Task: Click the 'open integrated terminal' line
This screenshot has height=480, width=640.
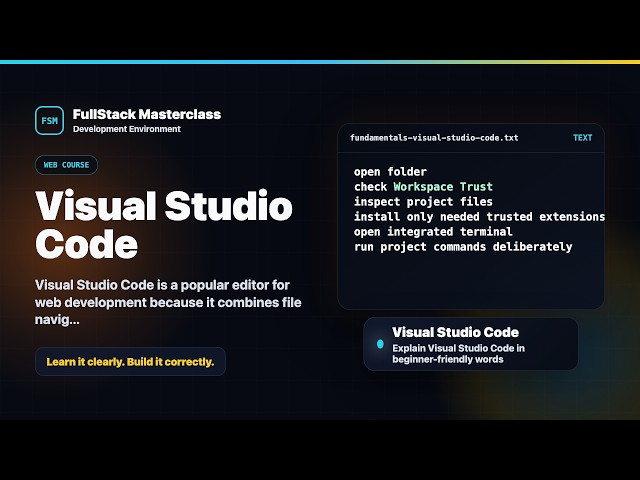Action: pos(433,232)
